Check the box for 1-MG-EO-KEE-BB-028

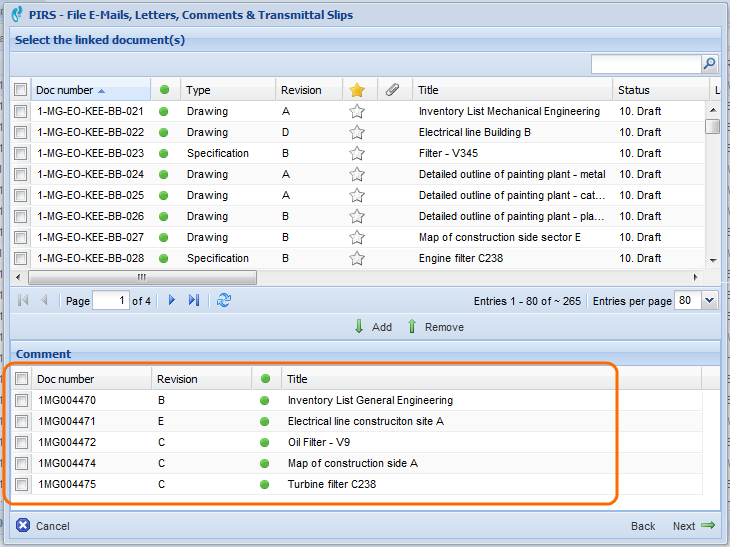pos(20,258)
